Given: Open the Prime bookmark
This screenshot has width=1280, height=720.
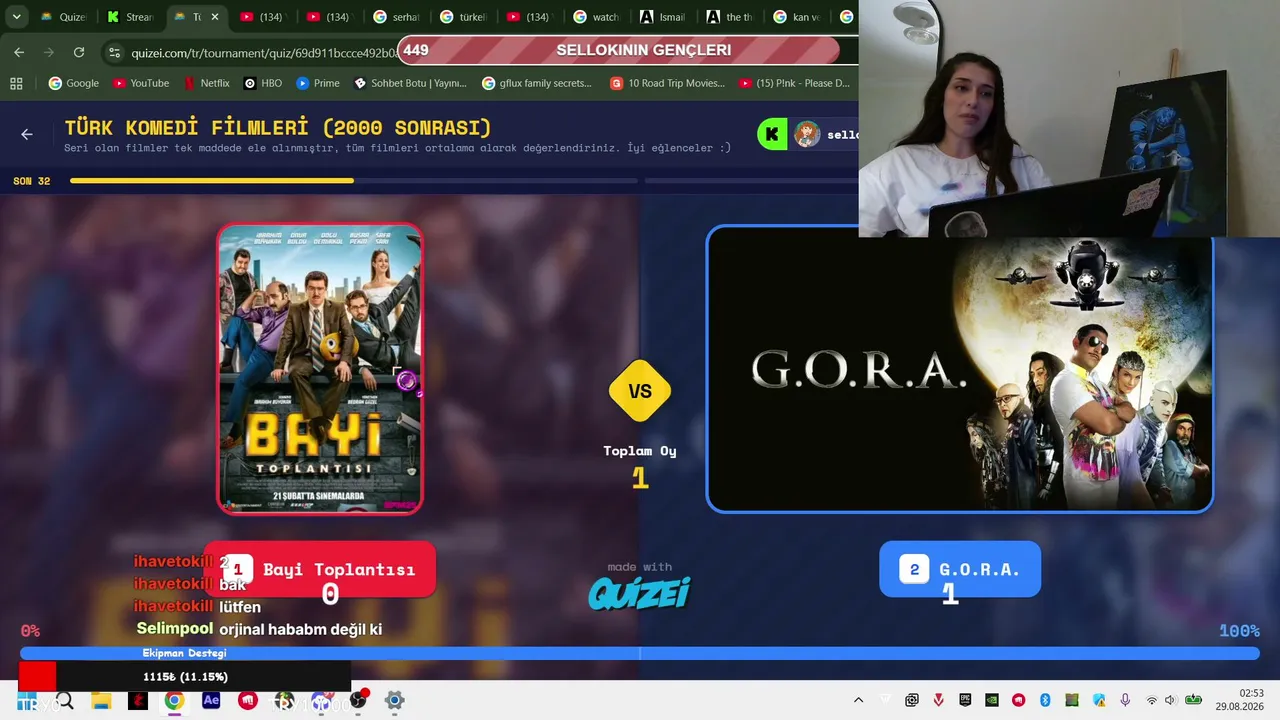Looking at the screenshot, I should click(318, 83).
